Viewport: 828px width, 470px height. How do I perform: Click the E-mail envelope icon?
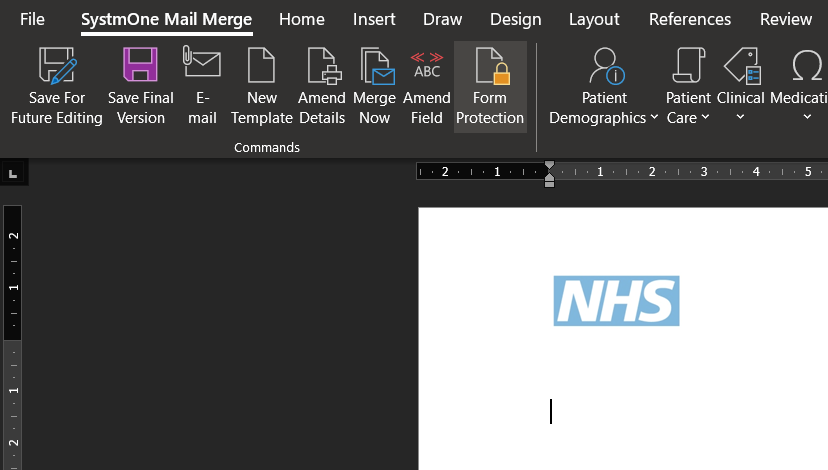pos(202,62)
